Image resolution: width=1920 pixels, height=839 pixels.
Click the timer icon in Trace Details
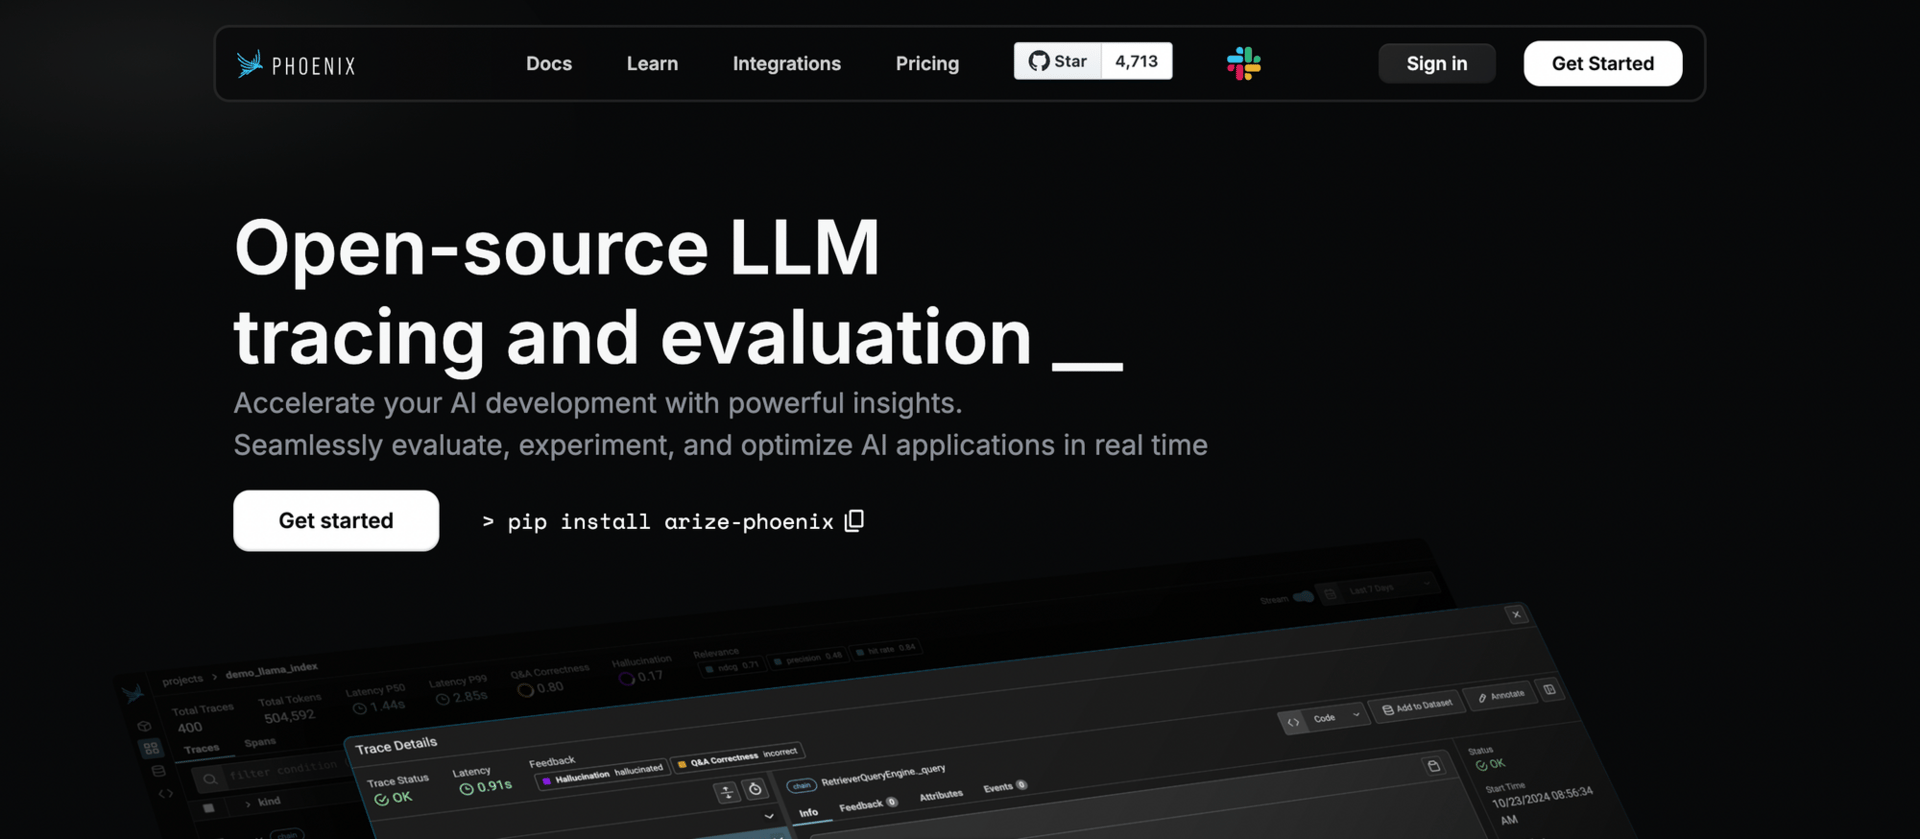click(x=755, y=789)
